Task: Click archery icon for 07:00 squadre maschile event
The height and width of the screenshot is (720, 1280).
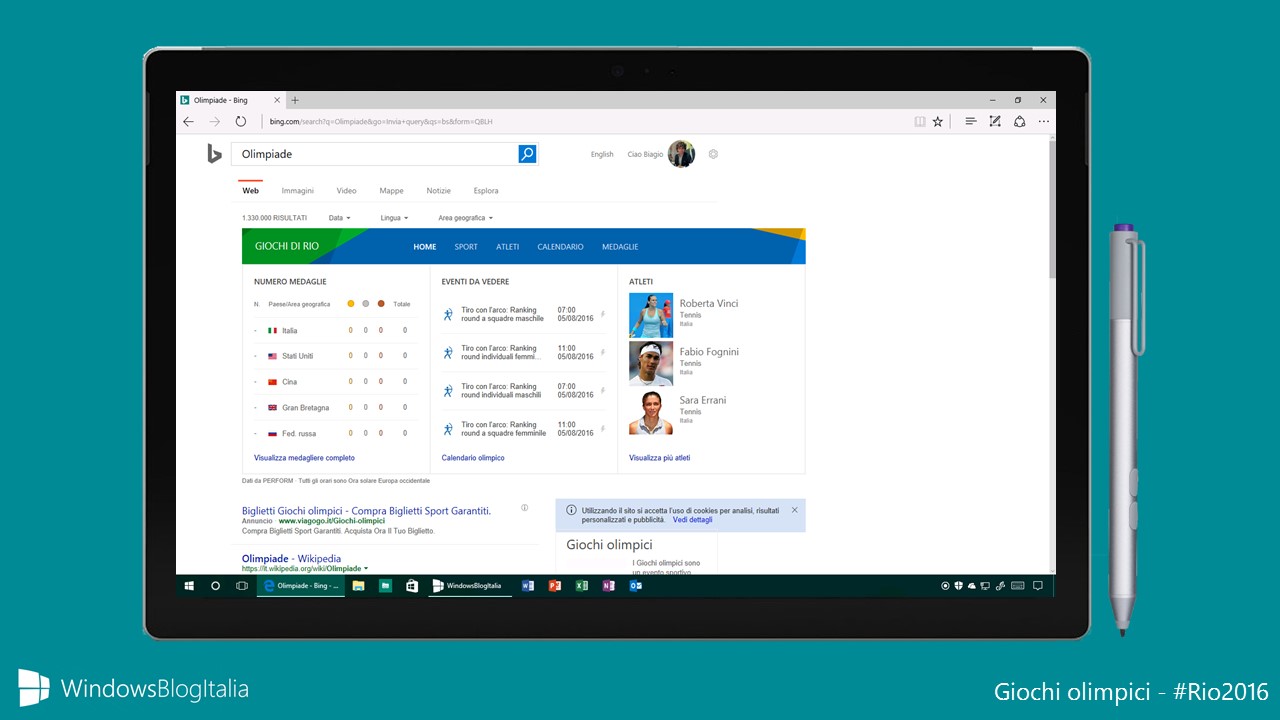Action: 448,315
